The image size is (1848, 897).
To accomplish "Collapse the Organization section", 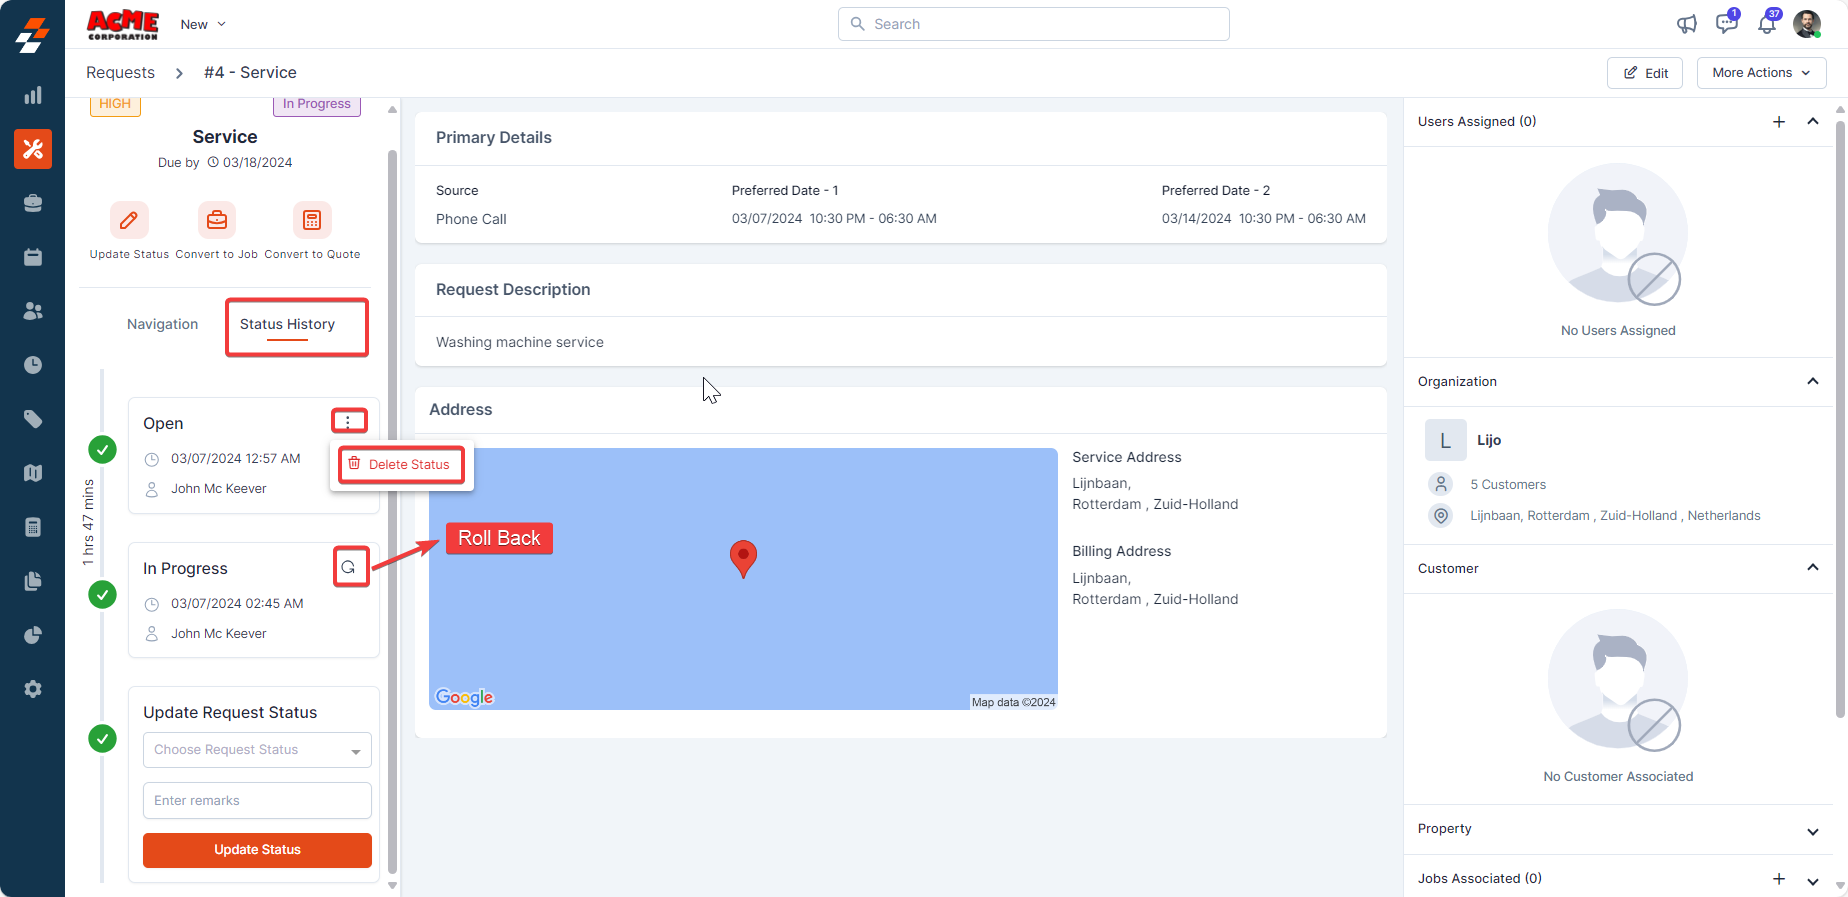I will 1812,381.
